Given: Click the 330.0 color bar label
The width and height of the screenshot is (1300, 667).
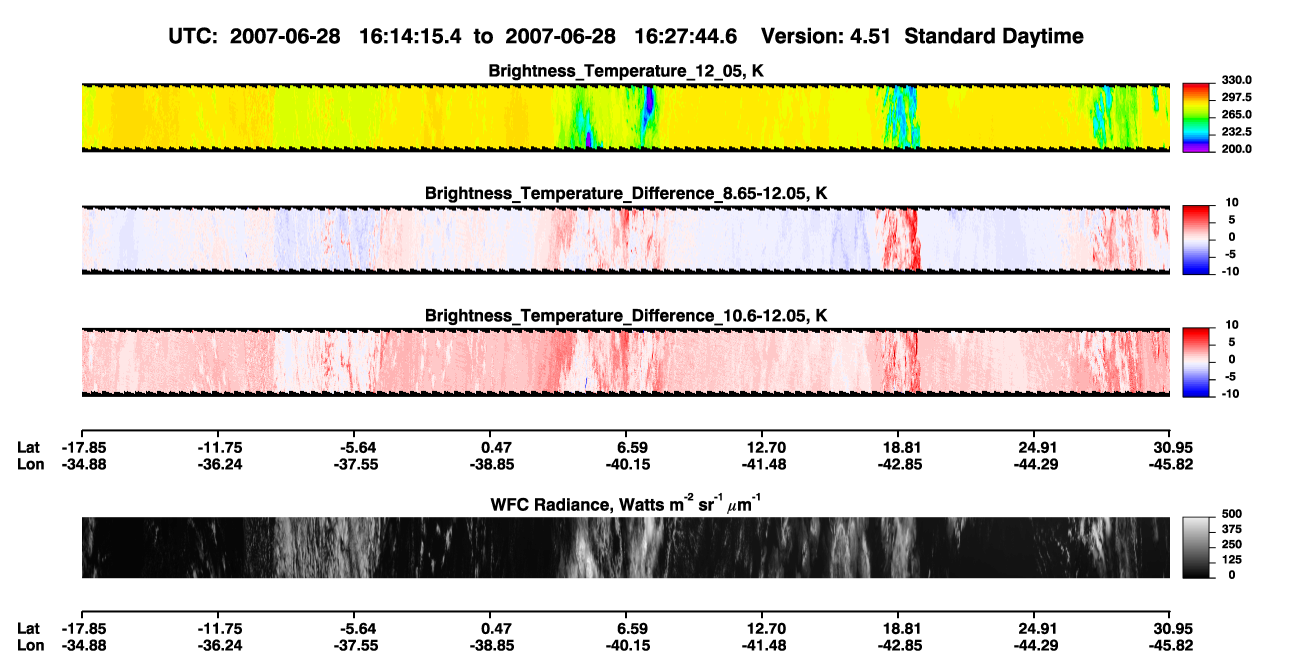Looking at the screenshot, I should pos(1236,81).
